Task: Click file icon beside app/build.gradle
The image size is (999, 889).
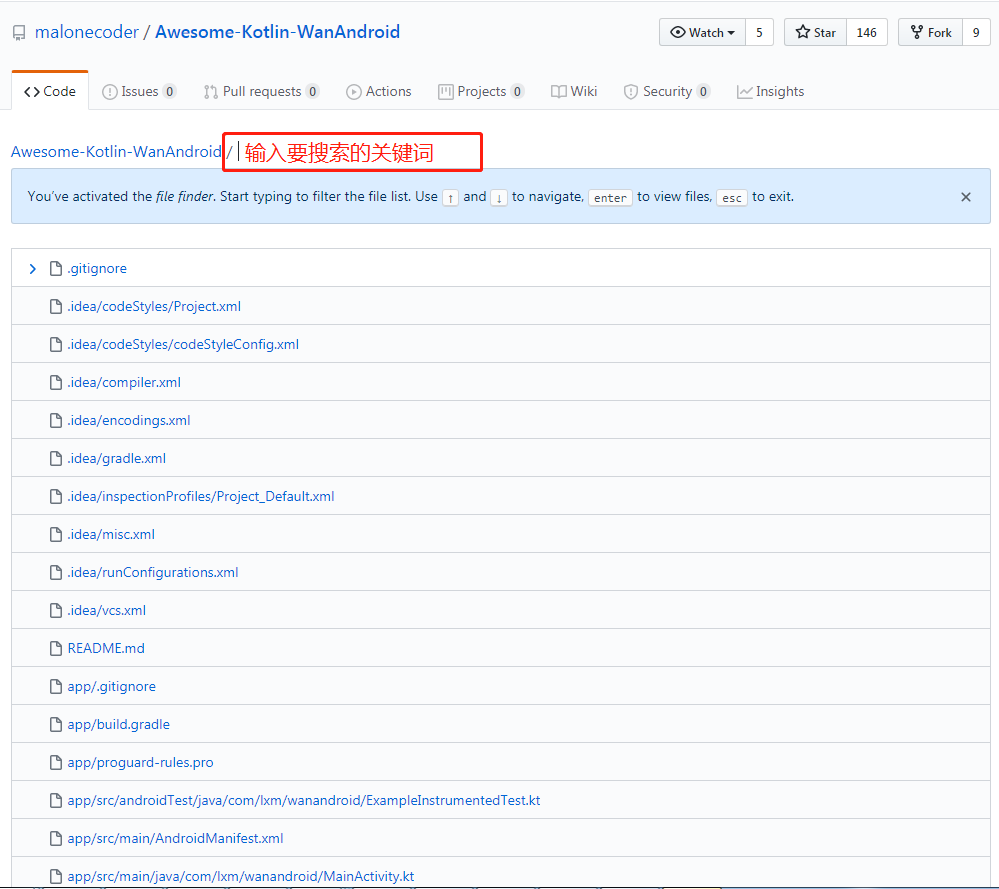Action: [56, 725]
